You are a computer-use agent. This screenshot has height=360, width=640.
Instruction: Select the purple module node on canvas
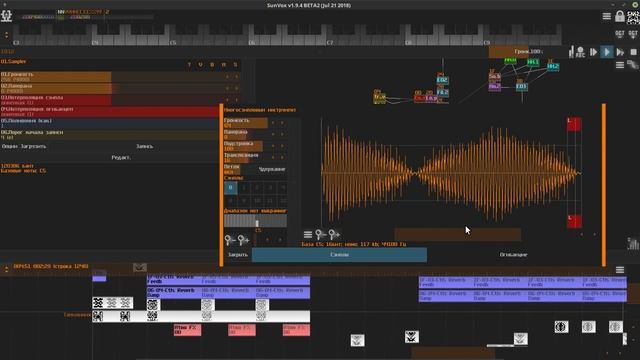(x=494, y=87)
